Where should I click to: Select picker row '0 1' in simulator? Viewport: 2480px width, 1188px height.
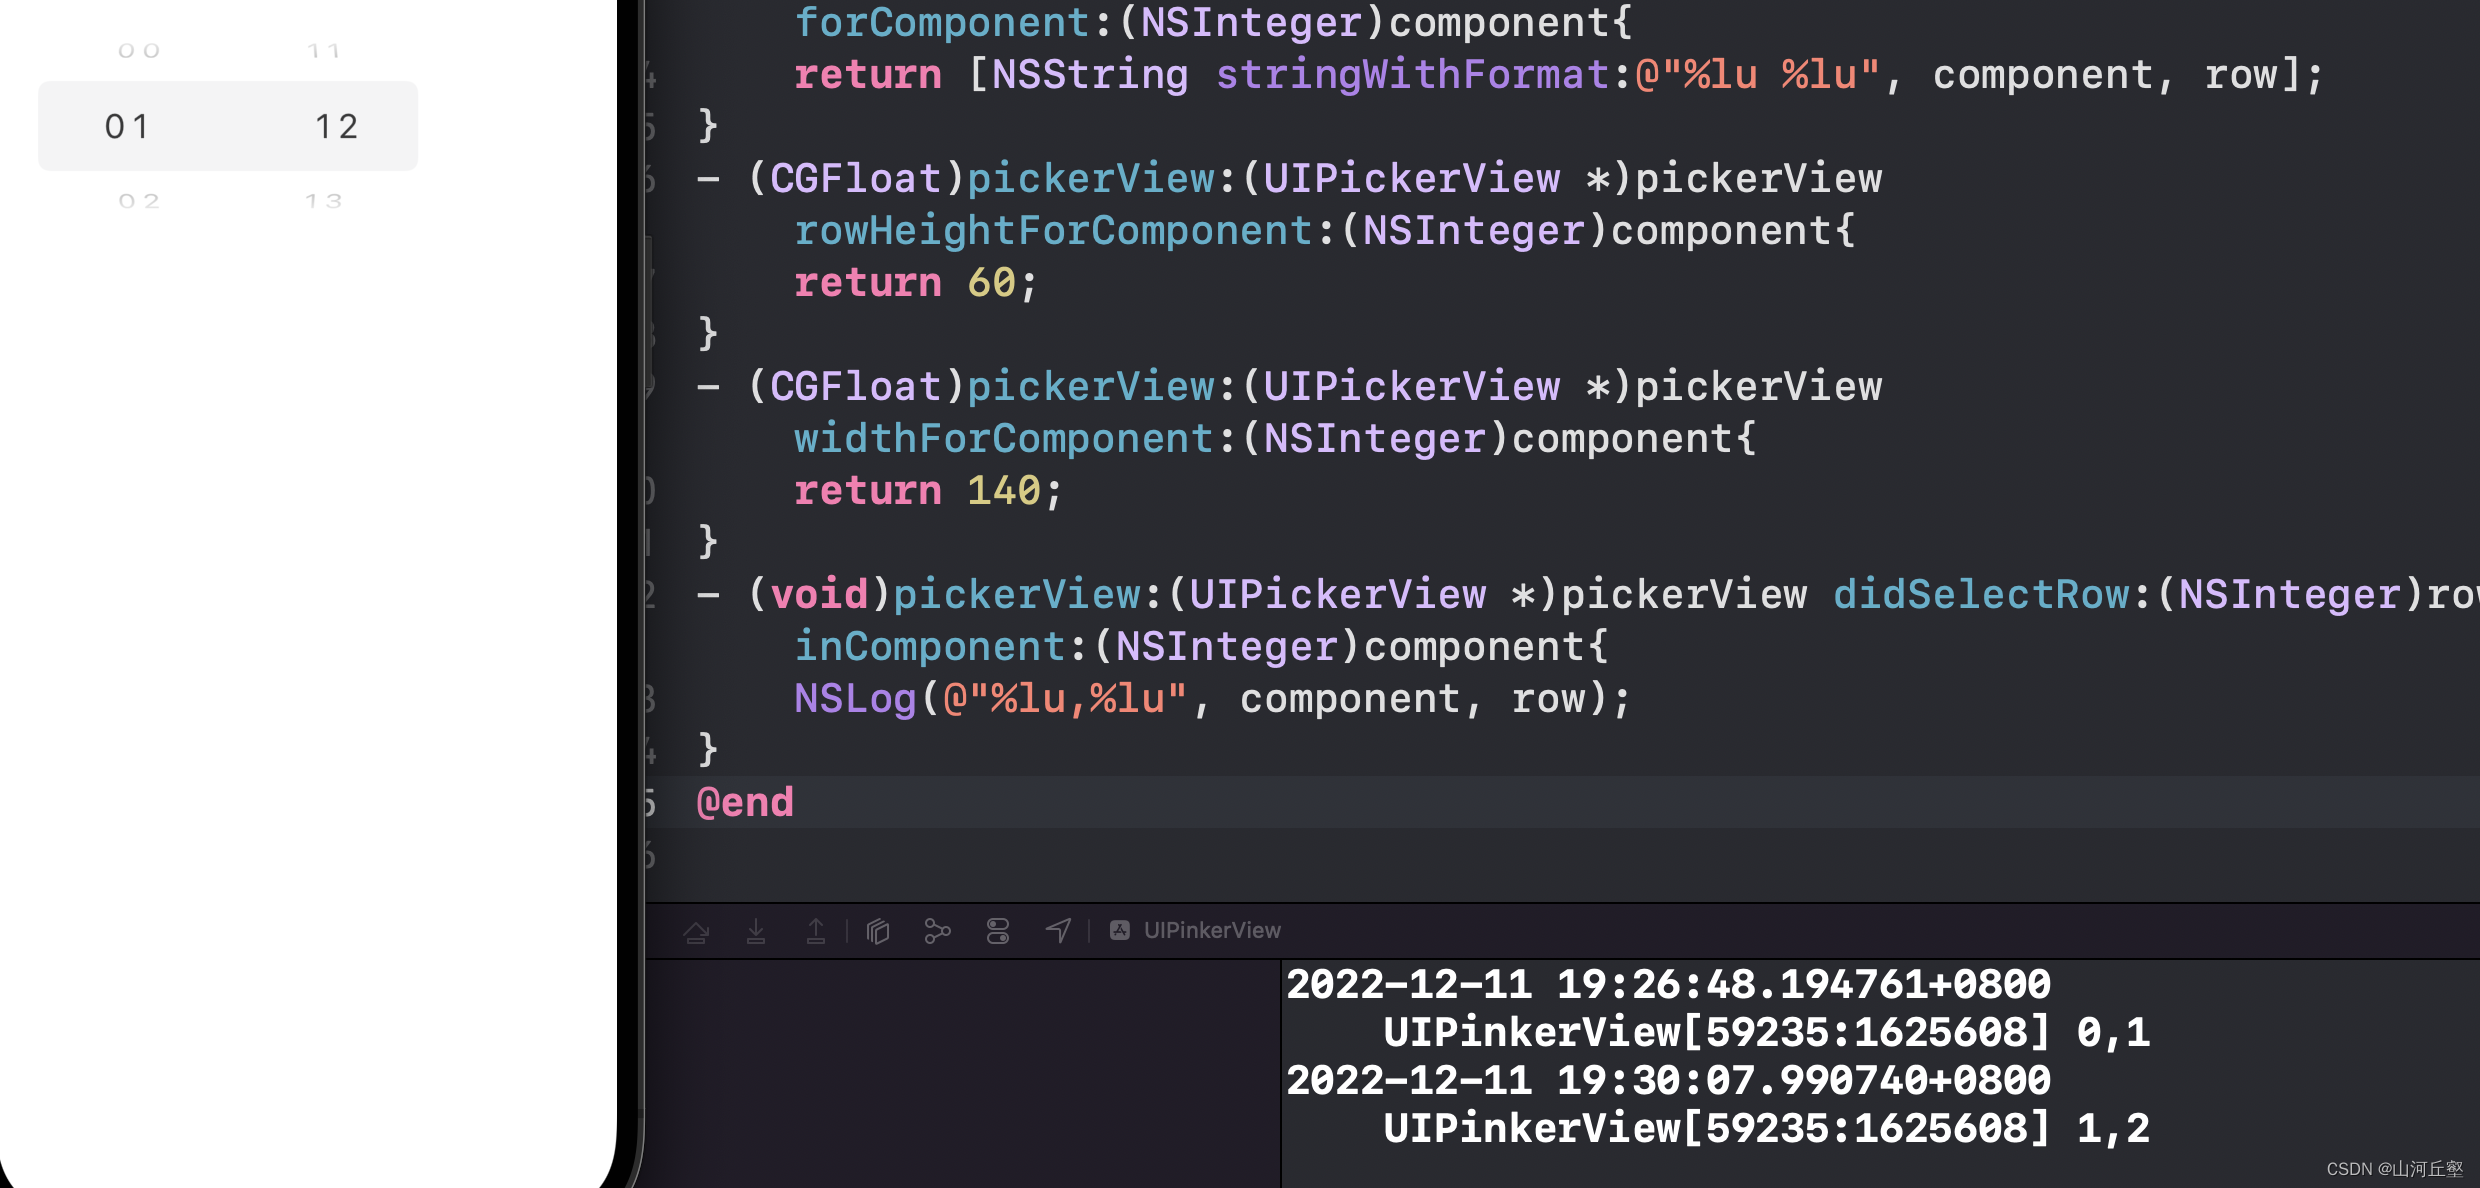coord(128,127)
